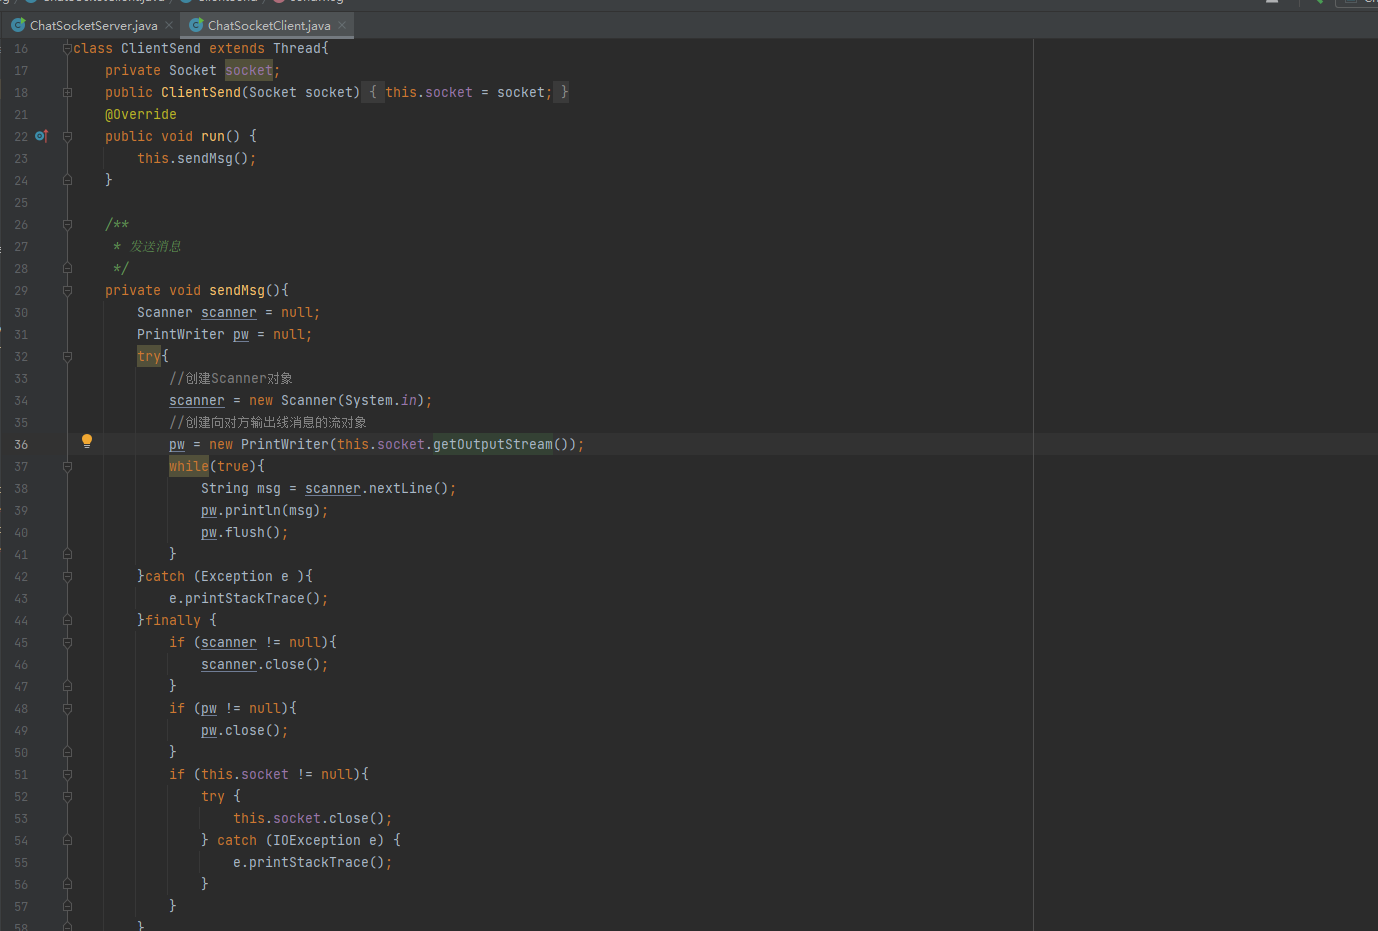Open the yellow lightbulb quick-fix on line 36
Image resolution: width=1378 pixels, height=931 pixels.
tap(87, 441)
